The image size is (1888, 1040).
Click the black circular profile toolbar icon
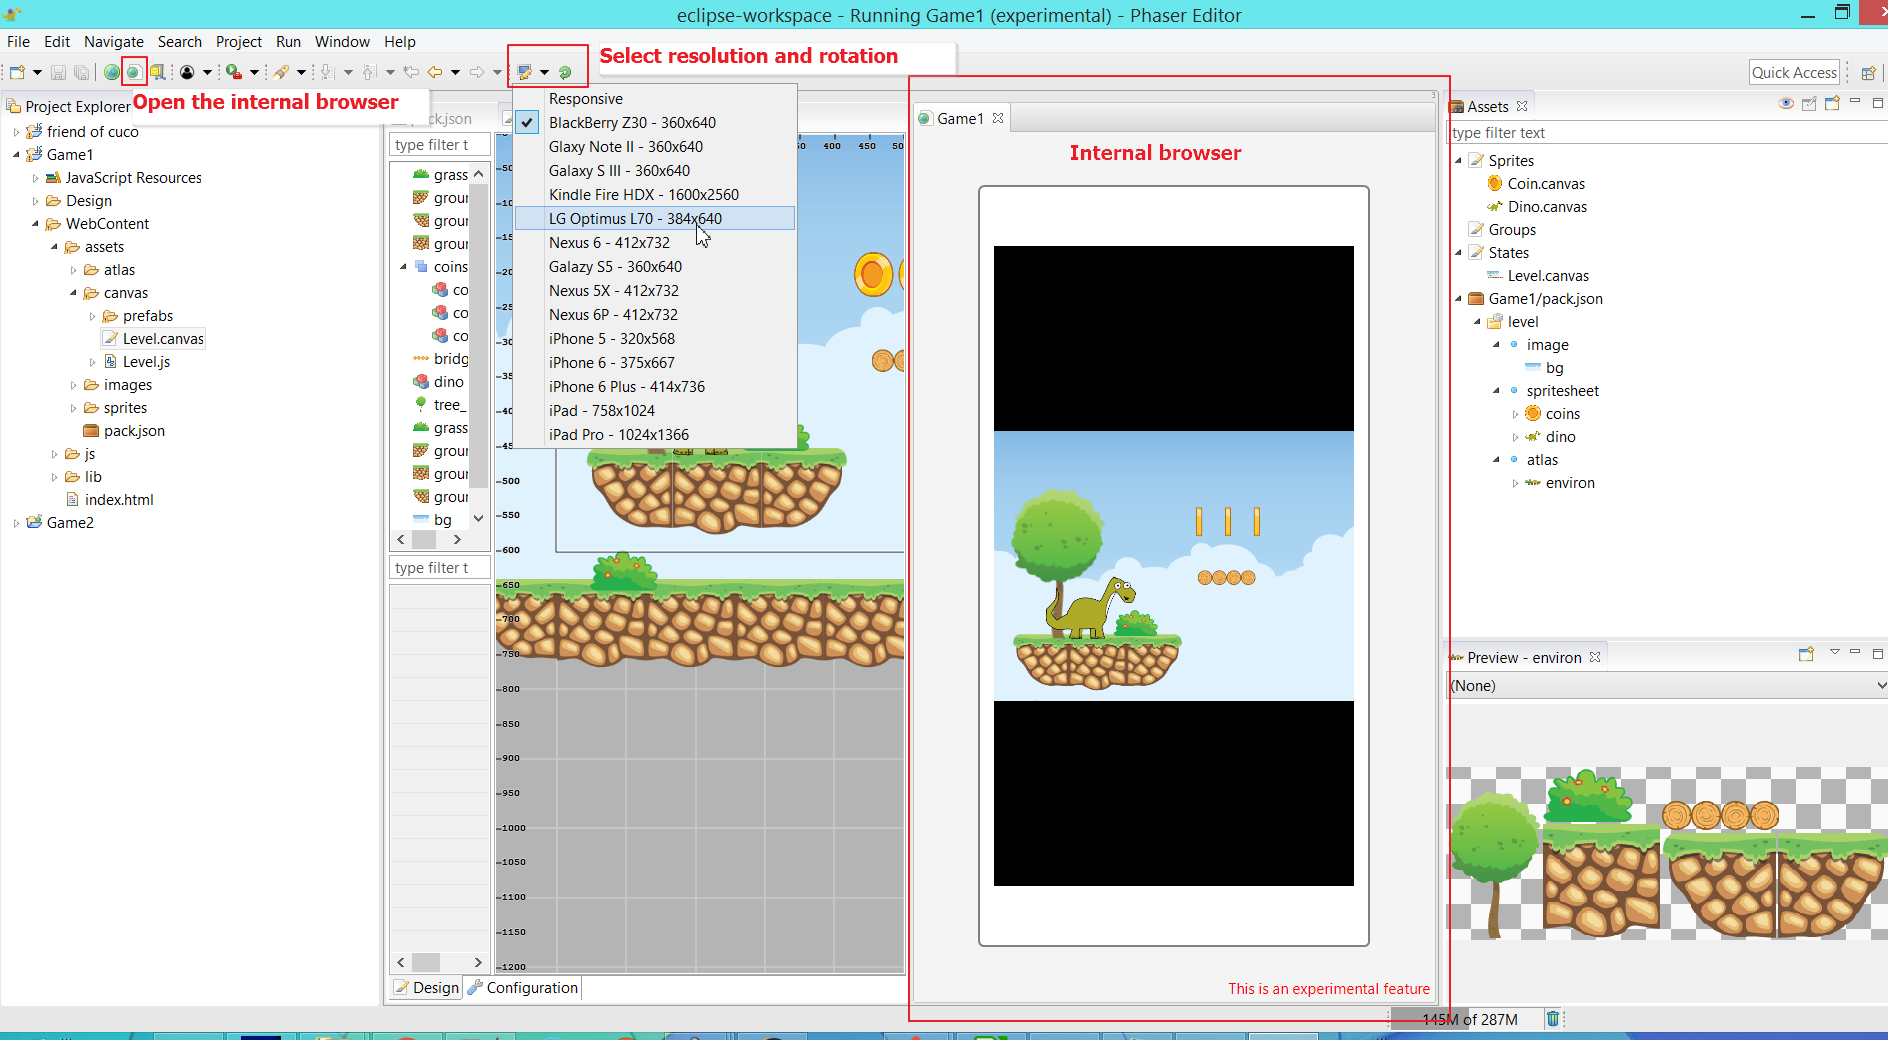click(x=187, y=72)
